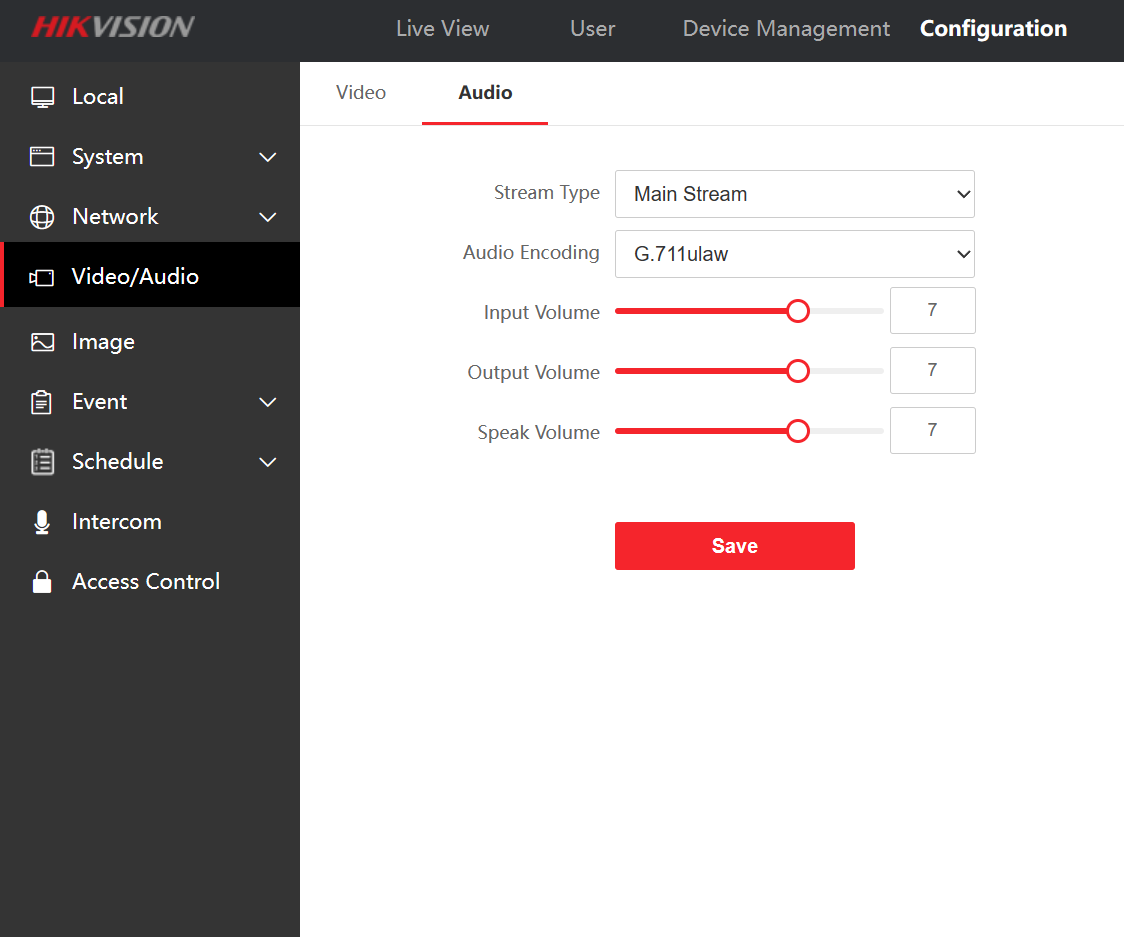The image size is (1124, 937).
Task: Click the Image picture icon
Action: point(42,342)
